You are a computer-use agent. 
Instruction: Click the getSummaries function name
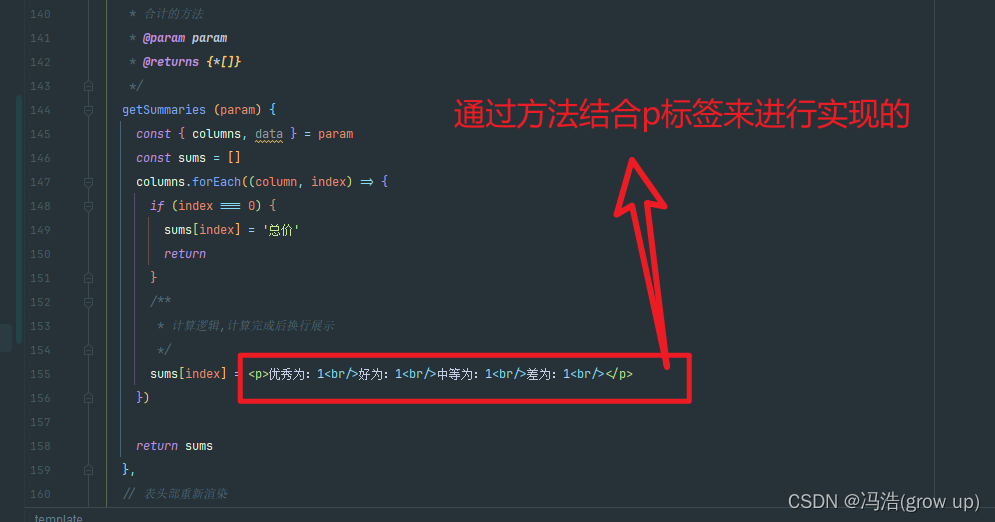point(164,110)
